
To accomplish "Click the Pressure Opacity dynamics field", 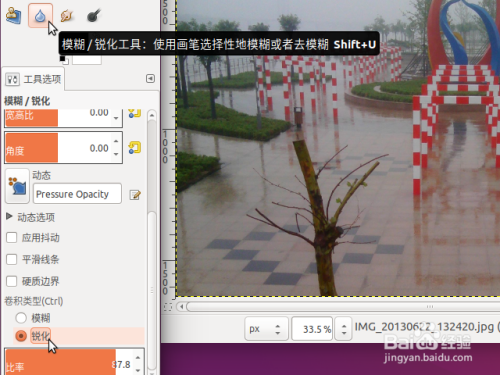I will click(x=77, y=194).
